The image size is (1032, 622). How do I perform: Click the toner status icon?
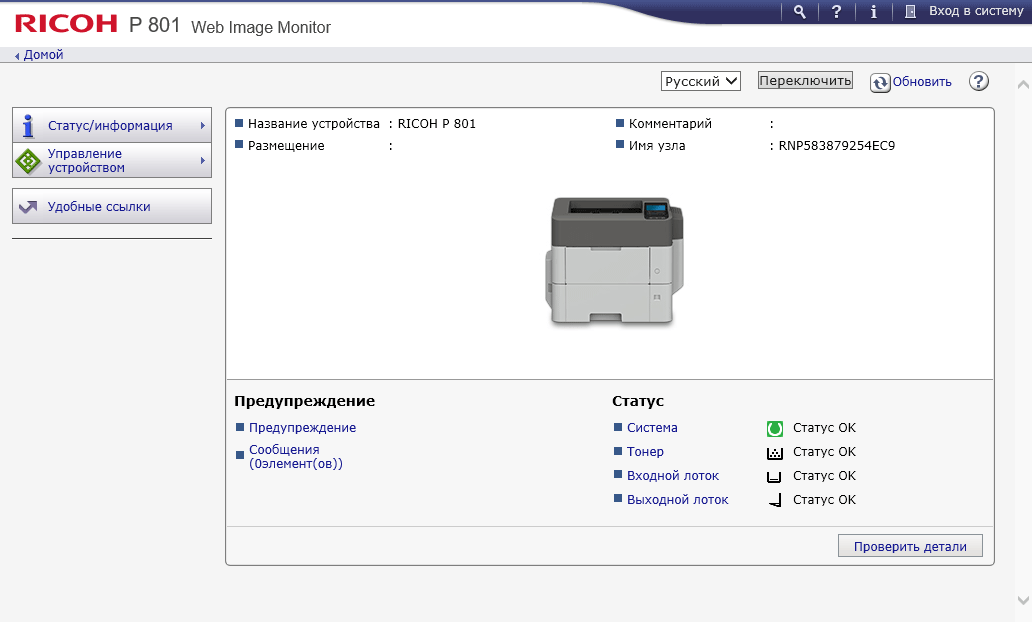(x=774, y=452)
